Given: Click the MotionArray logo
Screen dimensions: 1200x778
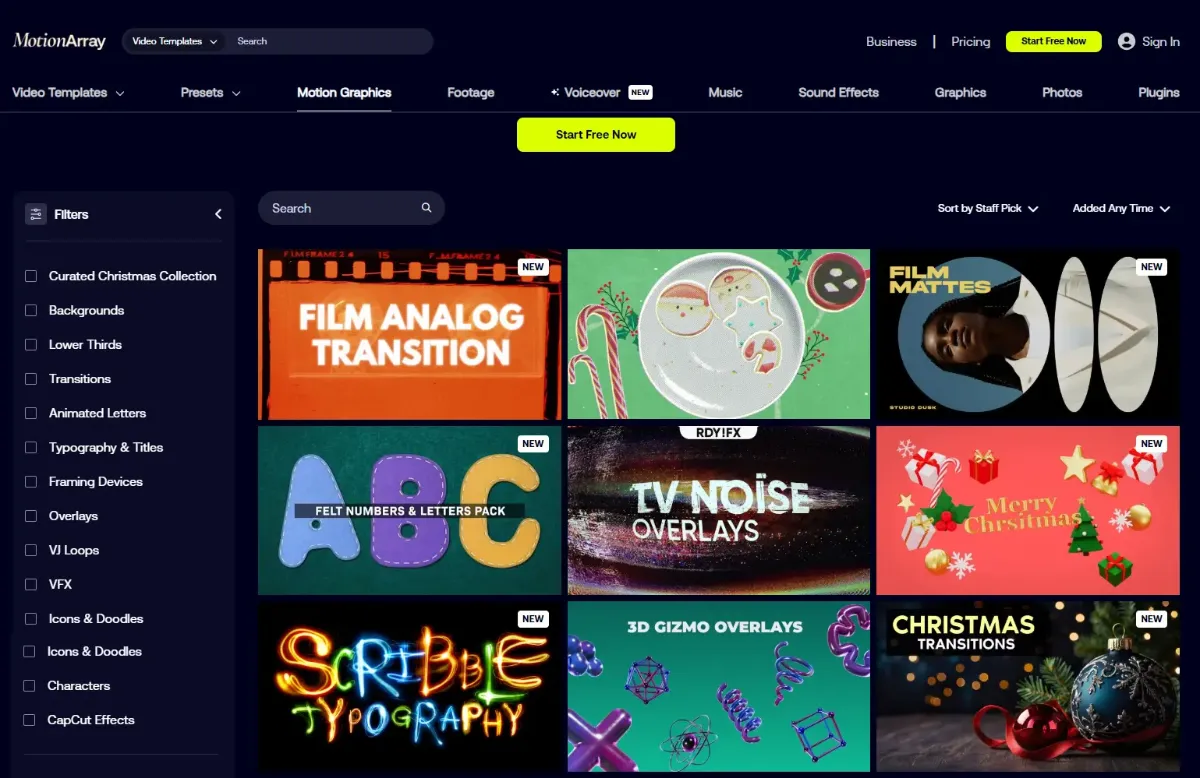Looking at the screenshot, I should pyautogui.click(x=57, y=41).
